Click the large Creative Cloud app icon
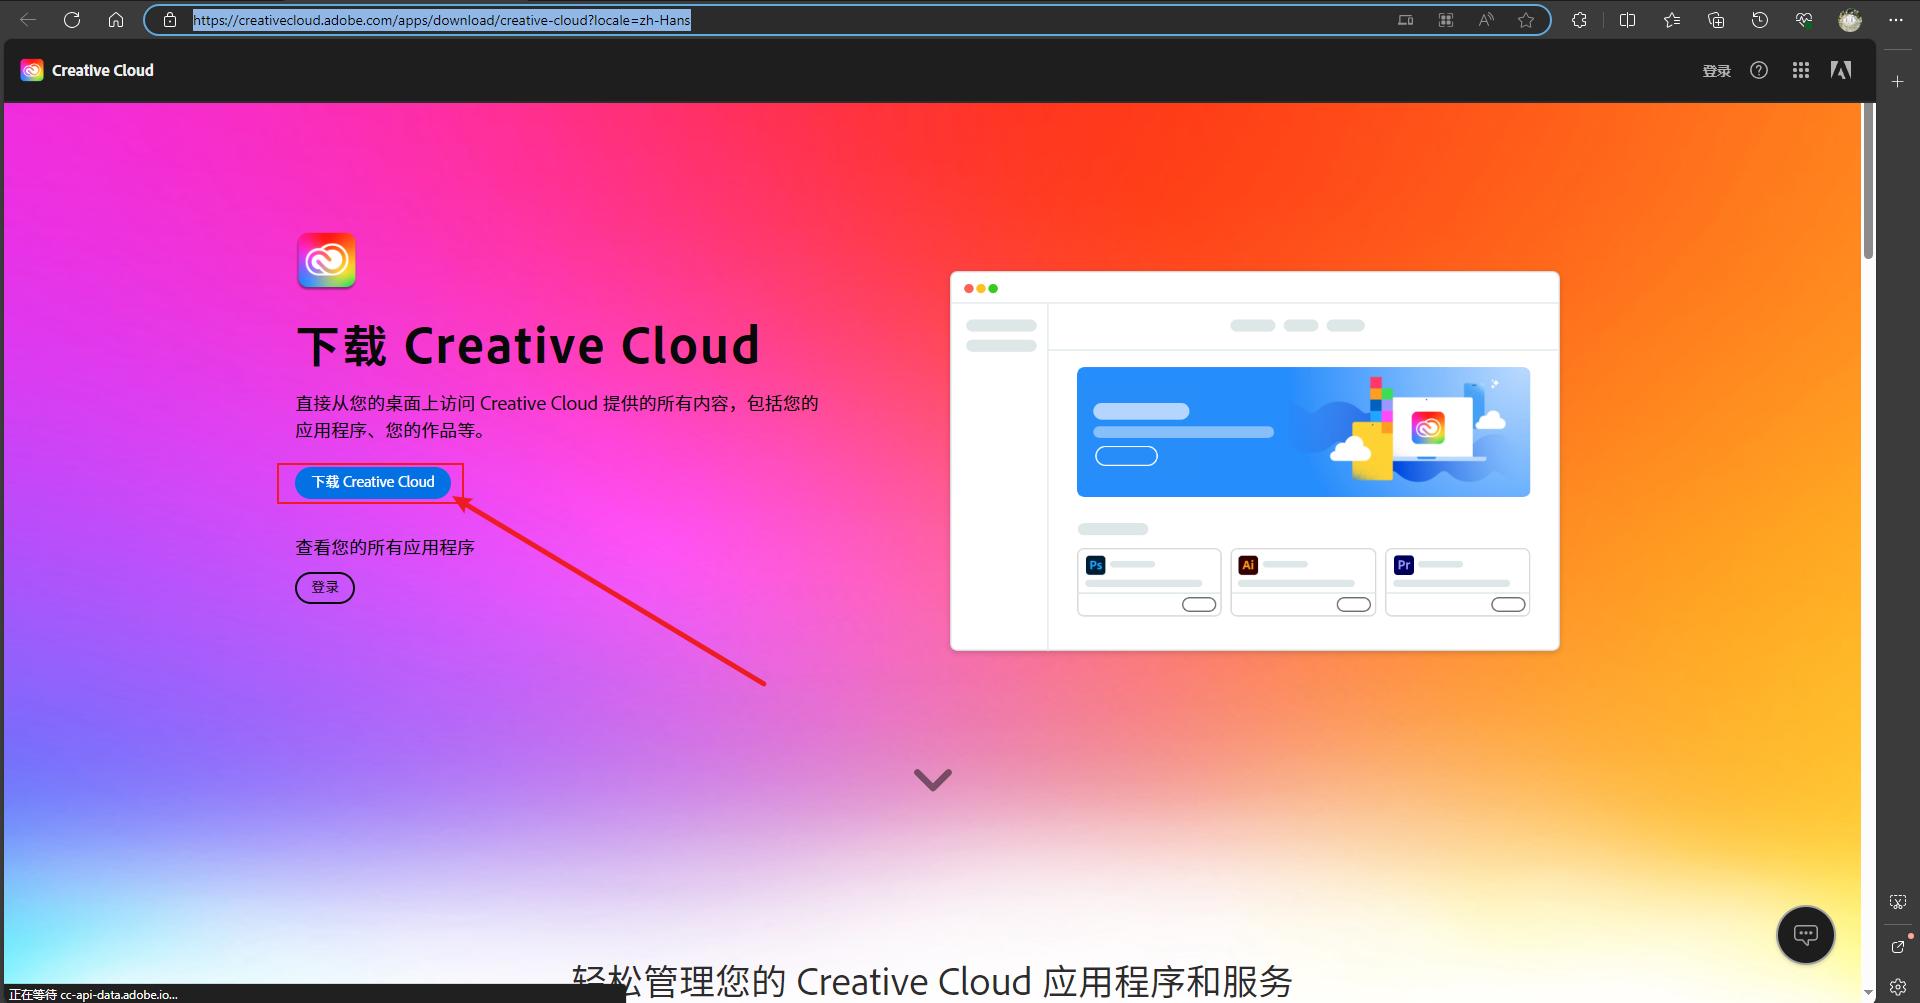Image resolution: width=1920 pixels, height=1003 pixels. (x=326, y=261)
